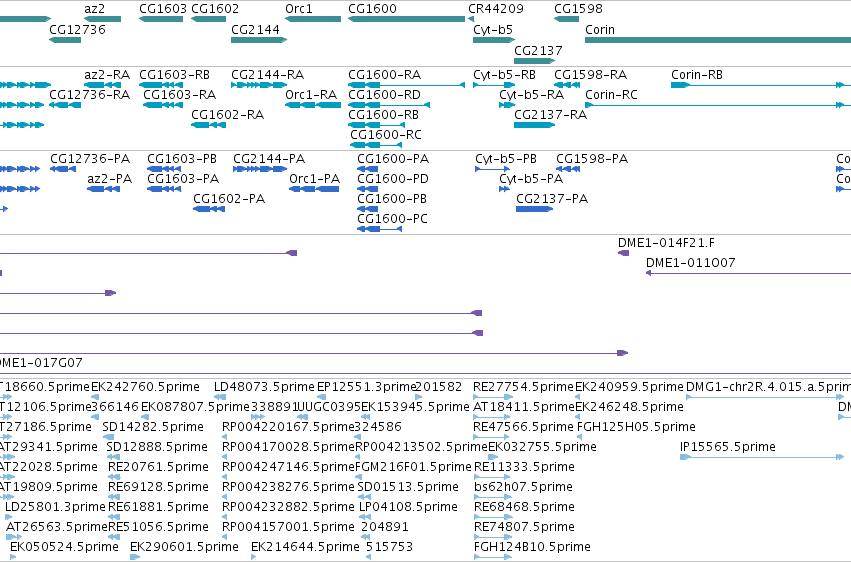
Task: Select the CG1603-RA transcript
Action: click(163, 105)
